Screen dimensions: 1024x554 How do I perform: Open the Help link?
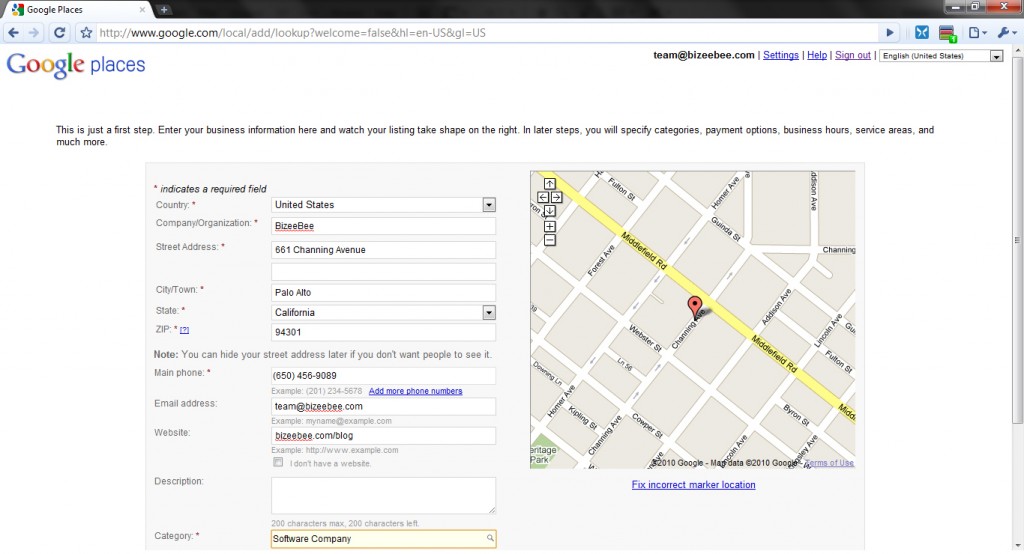[817, 56]
